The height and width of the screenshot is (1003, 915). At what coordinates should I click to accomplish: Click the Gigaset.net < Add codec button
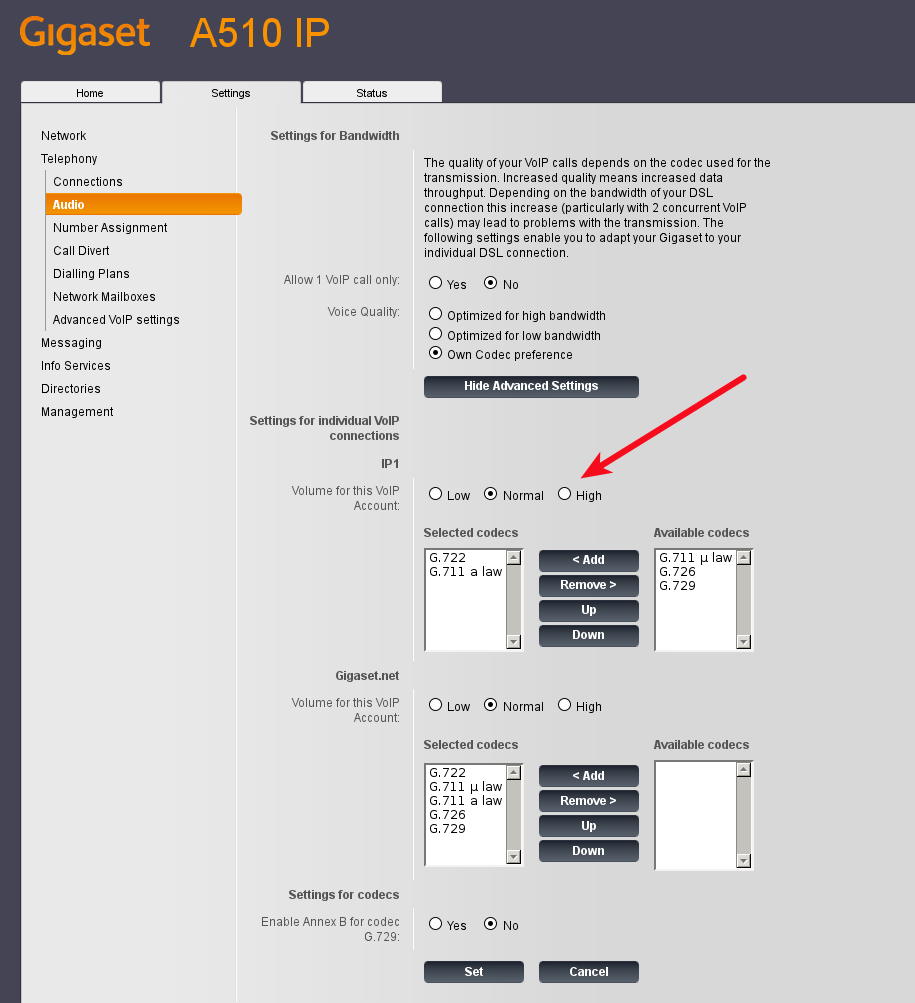pyautogui.click(x=589, y=776)
